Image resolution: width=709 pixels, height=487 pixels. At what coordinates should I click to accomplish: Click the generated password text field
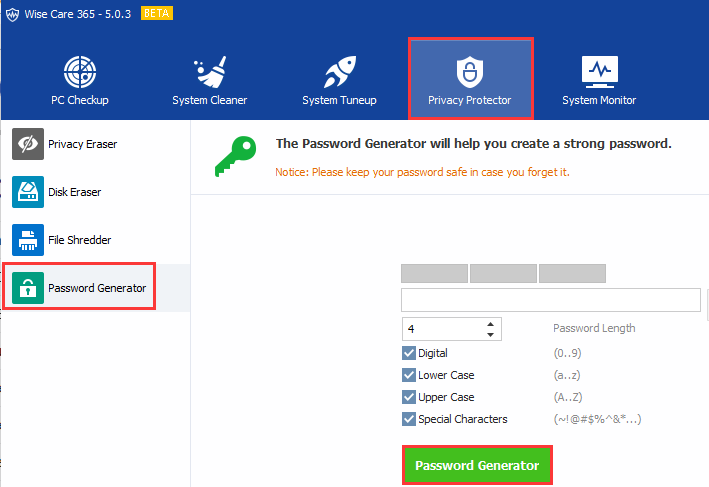tap(551, 300)
